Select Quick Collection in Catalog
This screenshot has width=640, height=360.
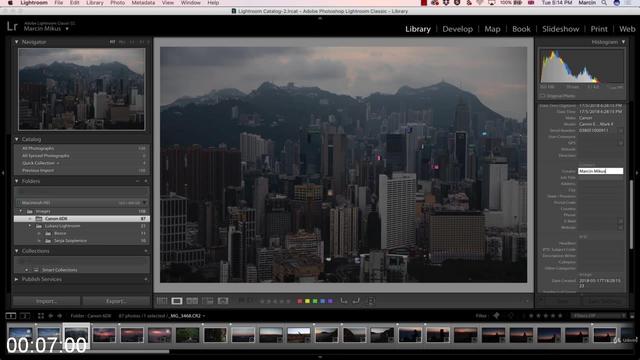[82, 163]
